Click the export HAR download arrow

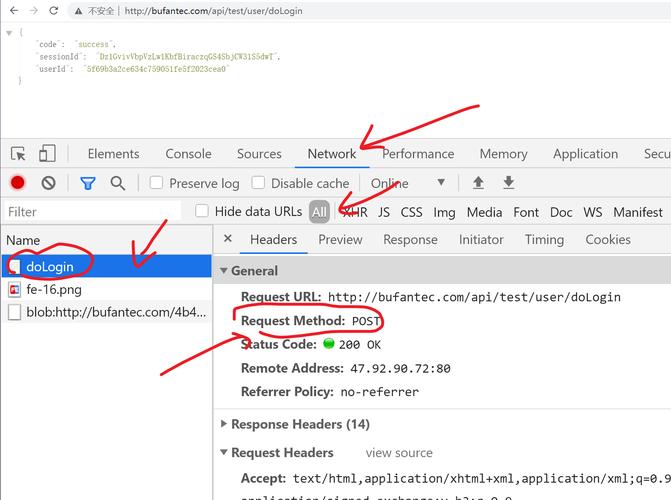508,182
